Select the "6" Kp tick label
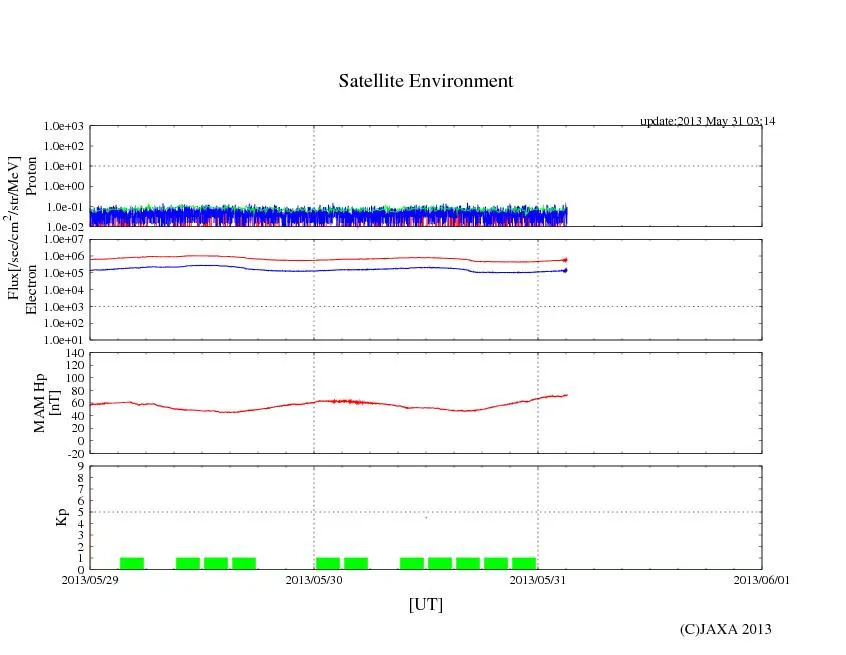This screenshot has width=846, height=655. pos(81,501)
